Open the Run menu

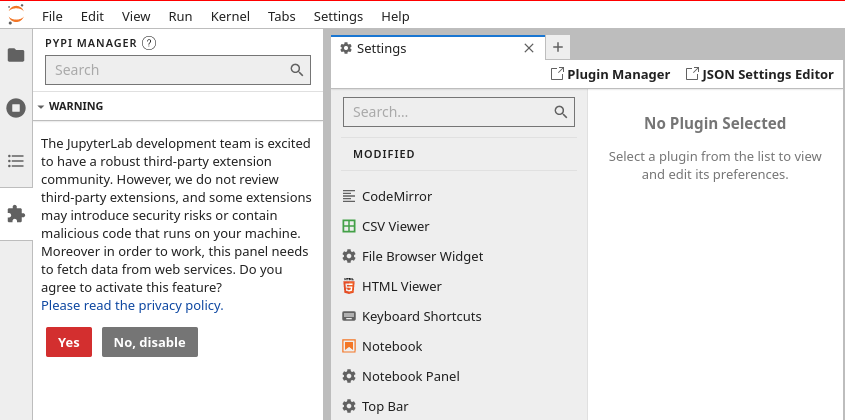(x=180, y=16)
